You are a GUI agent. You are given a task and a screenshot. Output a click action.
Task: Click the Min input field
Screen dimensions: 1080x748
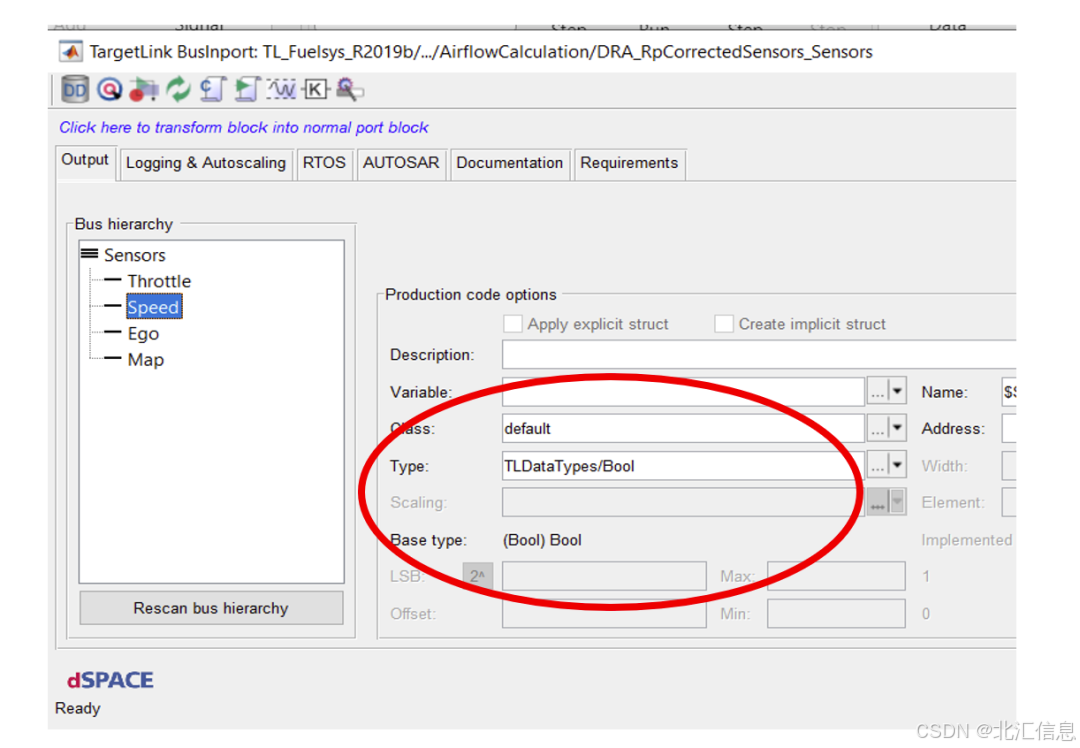(x=836, y=613)
